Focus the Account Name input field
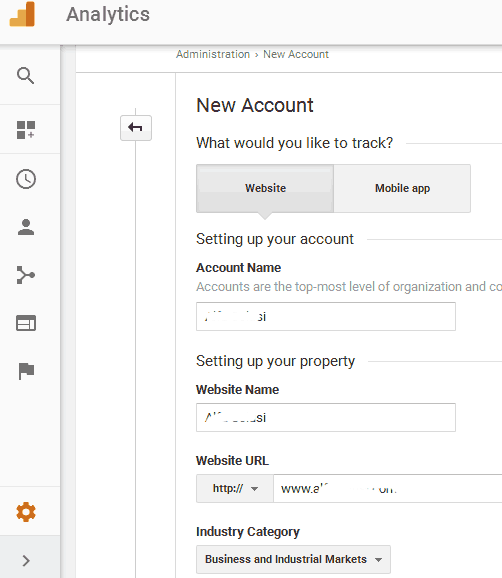502x578 pixels. pyautogui.click(x=326, y=316)
